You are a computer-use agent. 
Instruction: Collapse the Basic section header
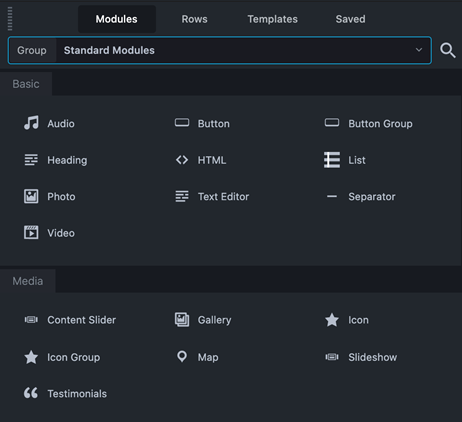click(26, 84)
